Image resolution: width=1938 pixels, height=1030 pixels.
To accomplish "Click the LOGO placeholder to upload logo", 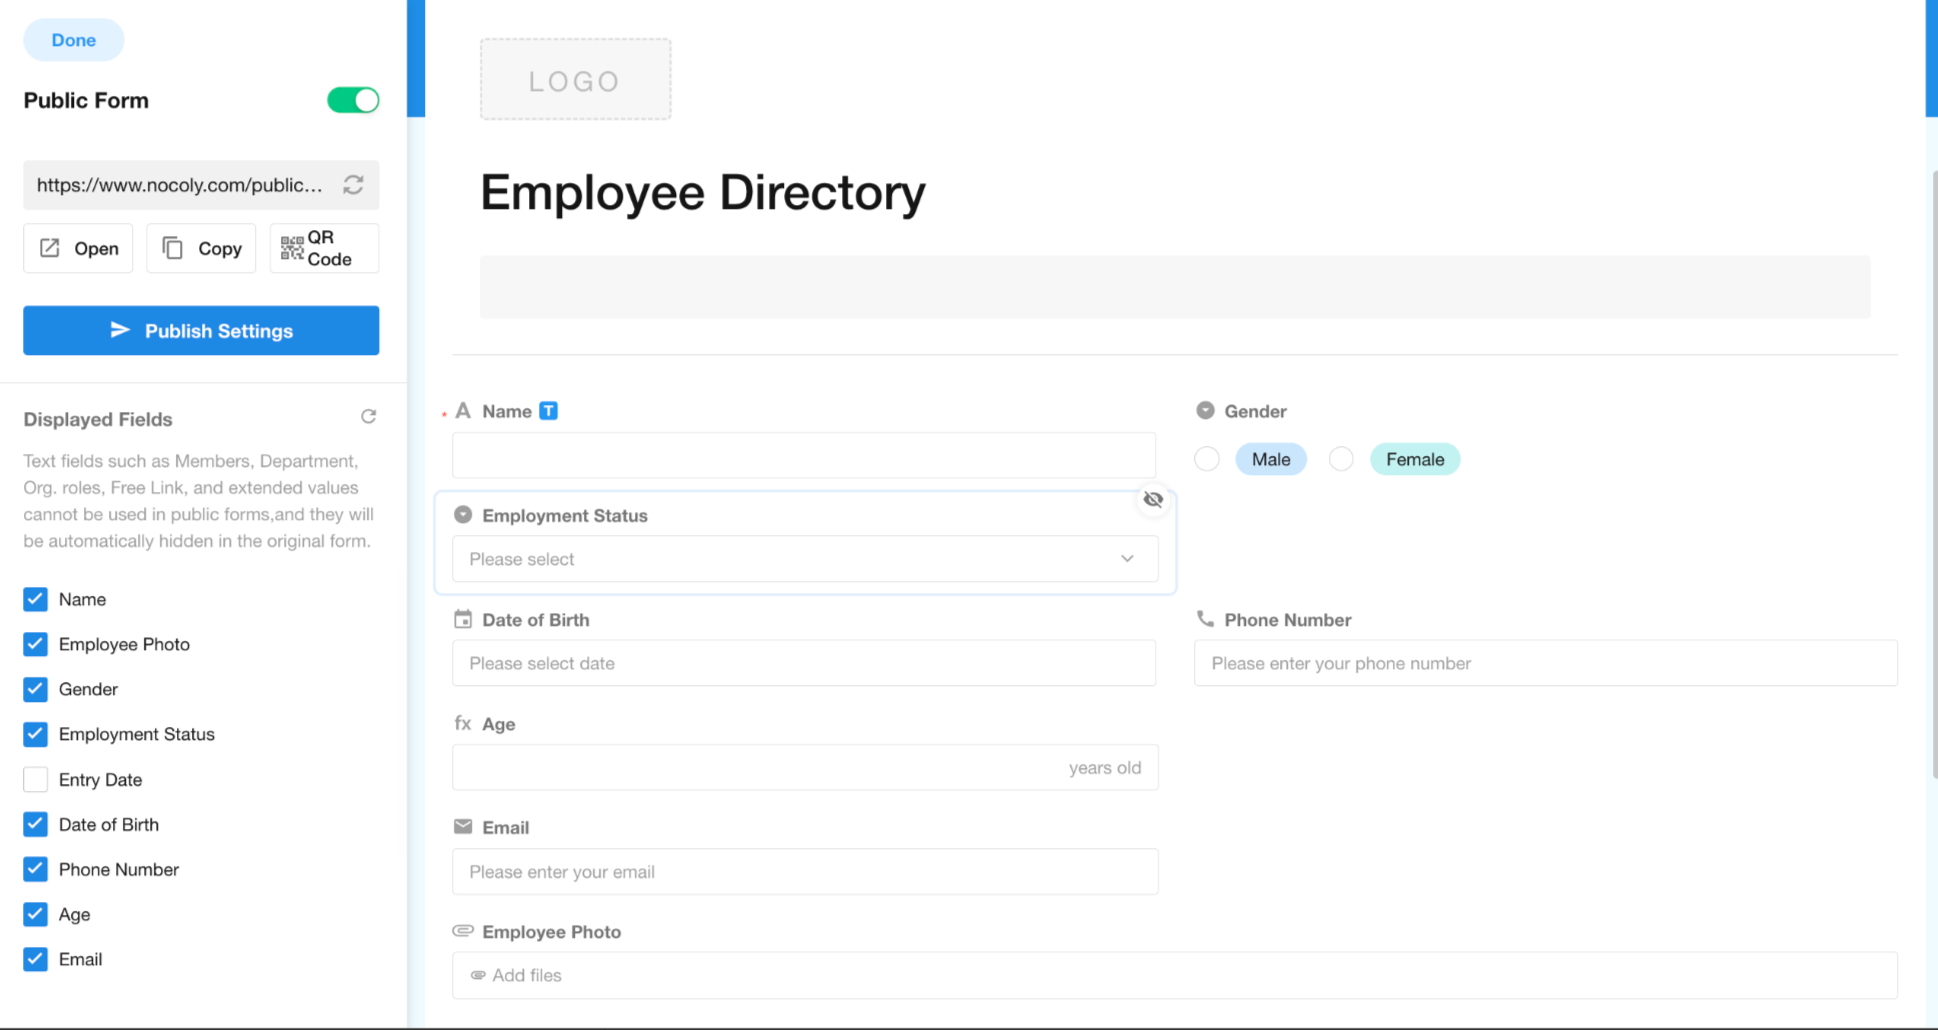I will point(575,80).
